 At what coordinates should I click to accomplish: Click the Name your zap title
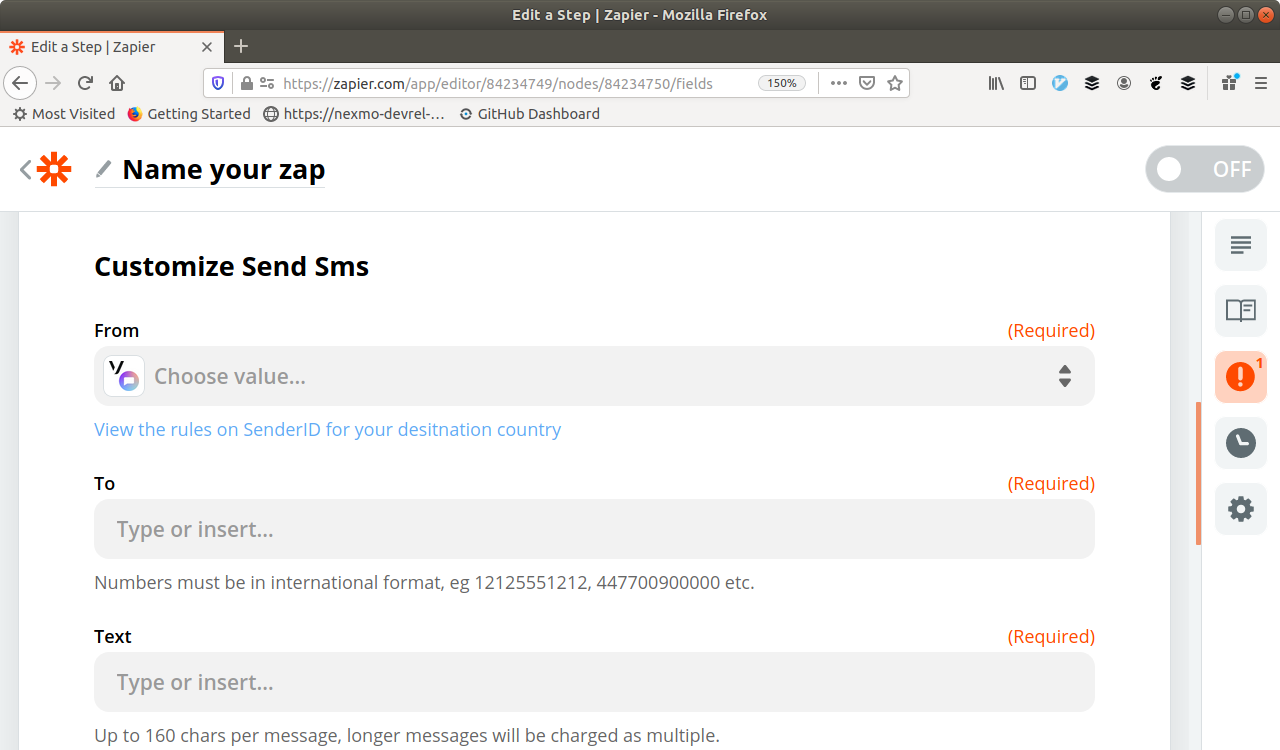(223, 169)
